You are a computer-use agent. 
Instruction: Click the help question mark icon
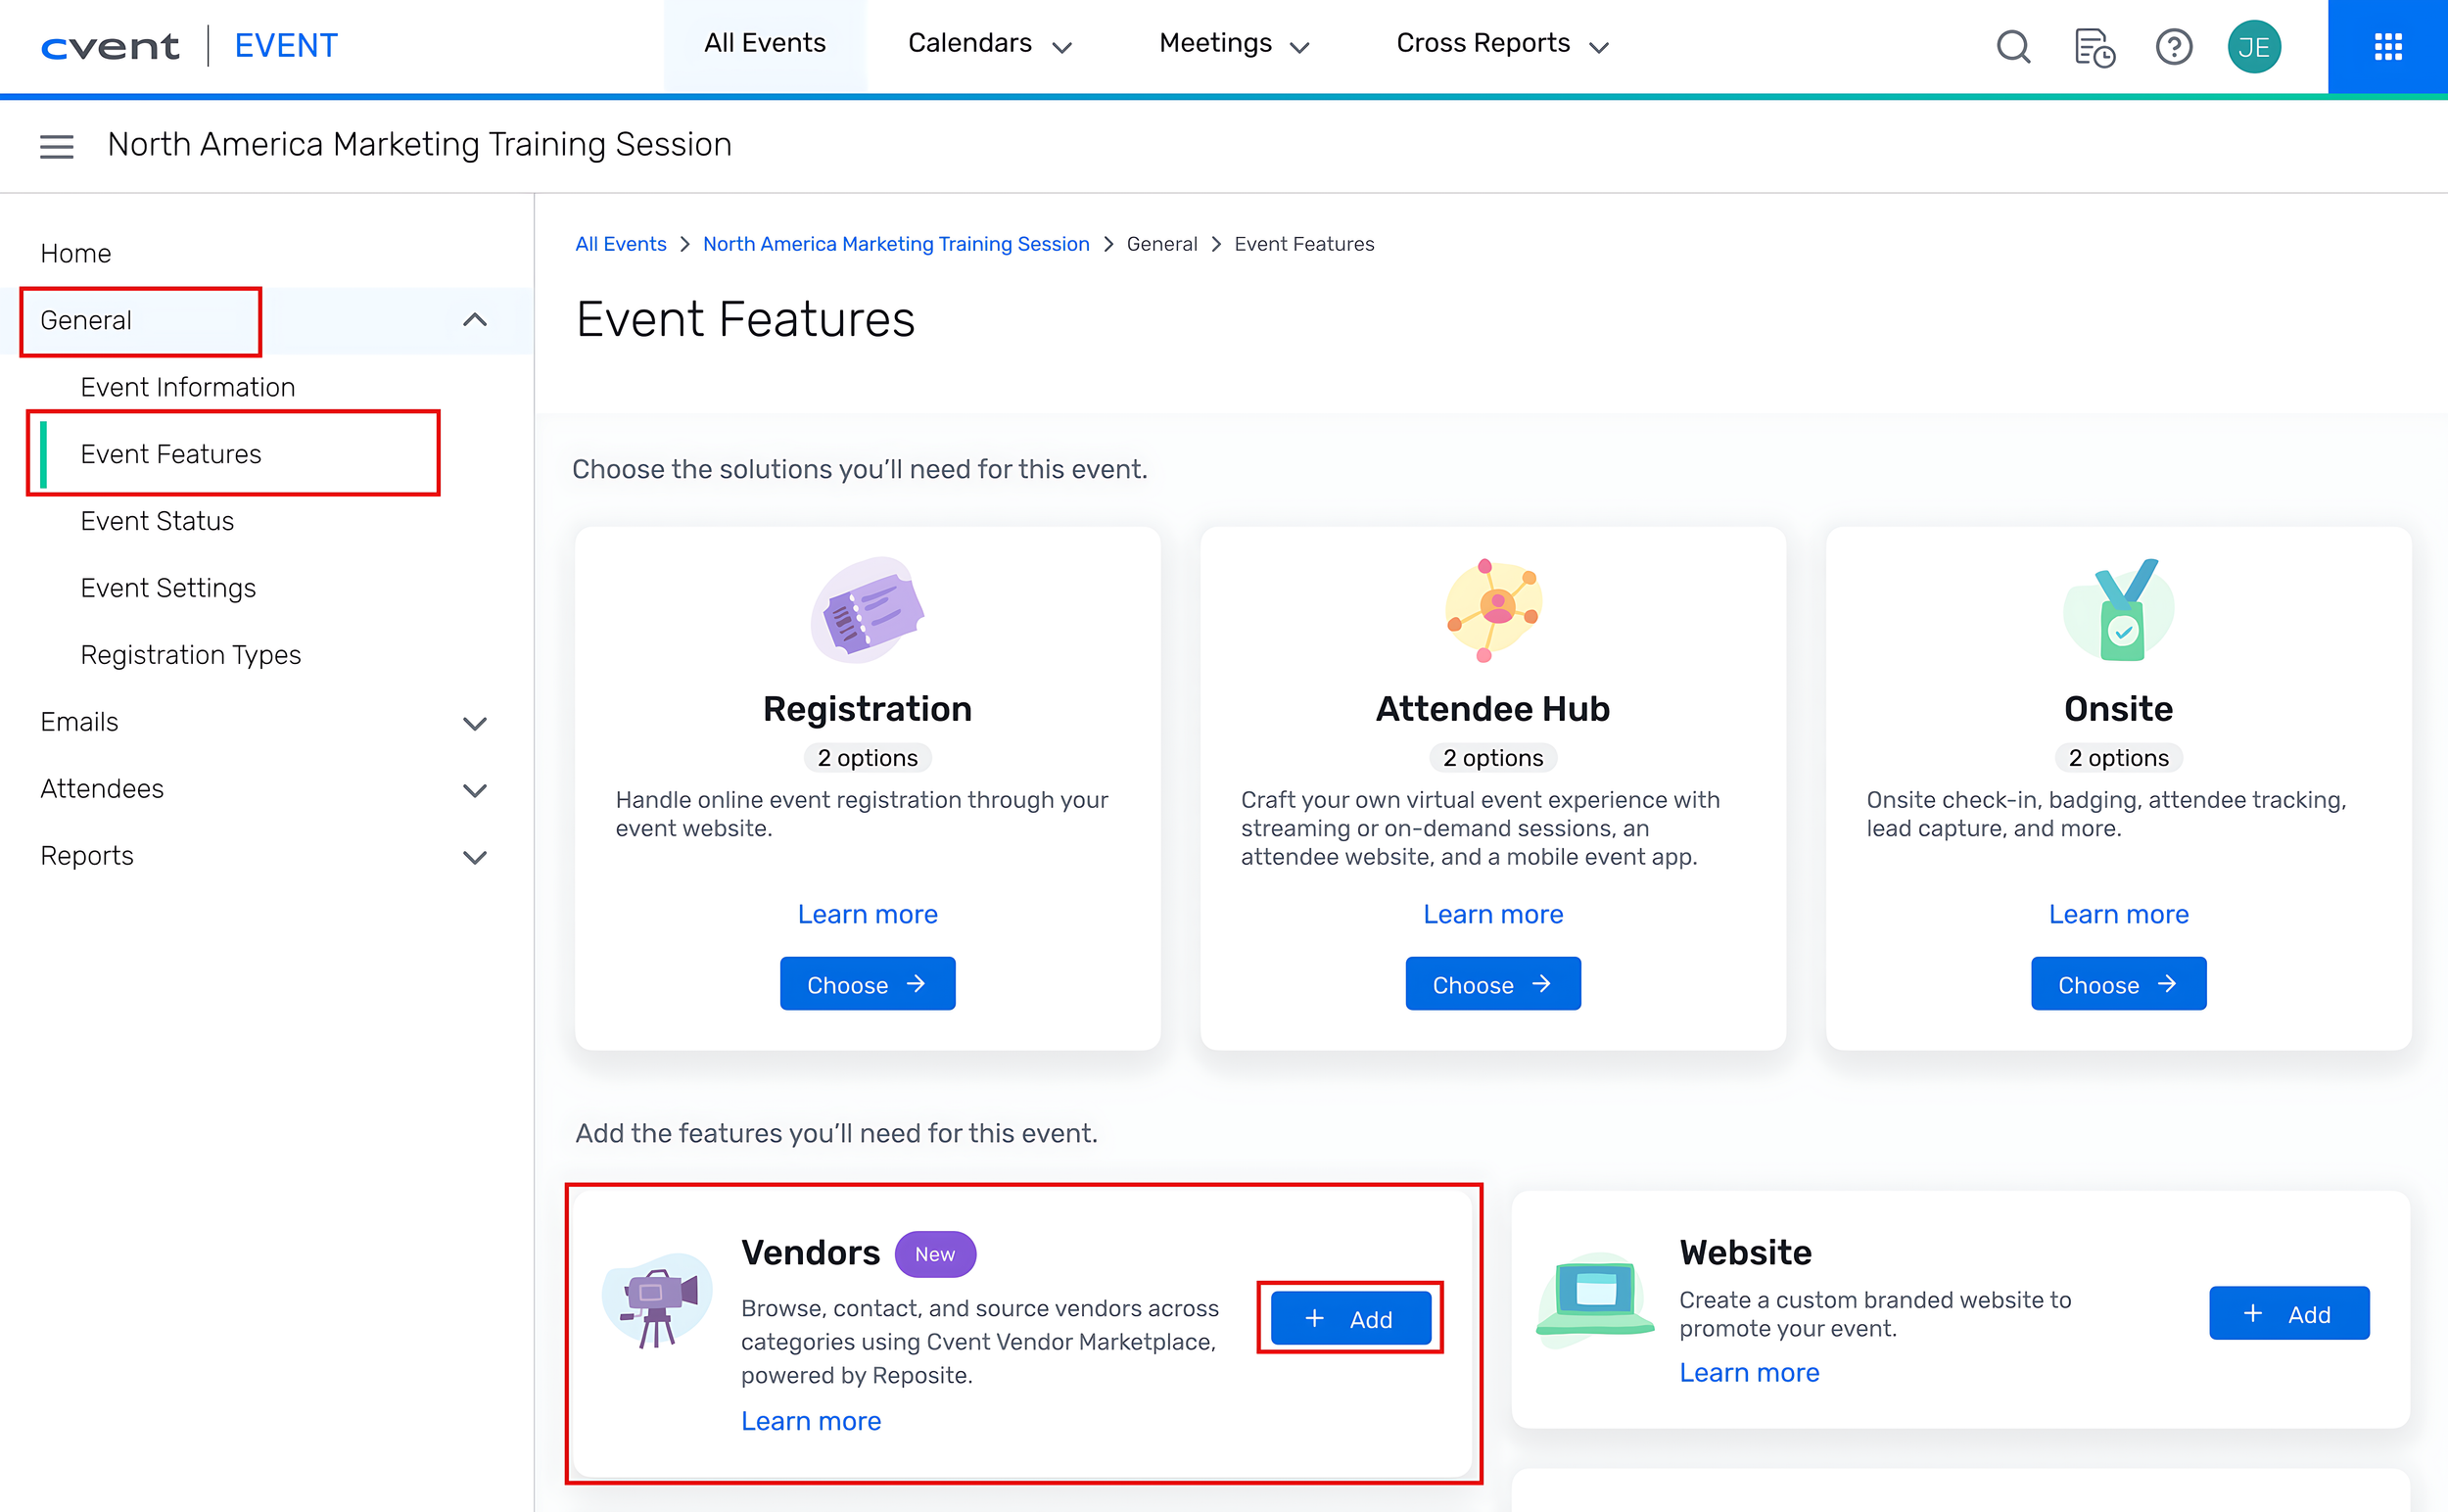pyautogui.click(x=2173, y=46)
